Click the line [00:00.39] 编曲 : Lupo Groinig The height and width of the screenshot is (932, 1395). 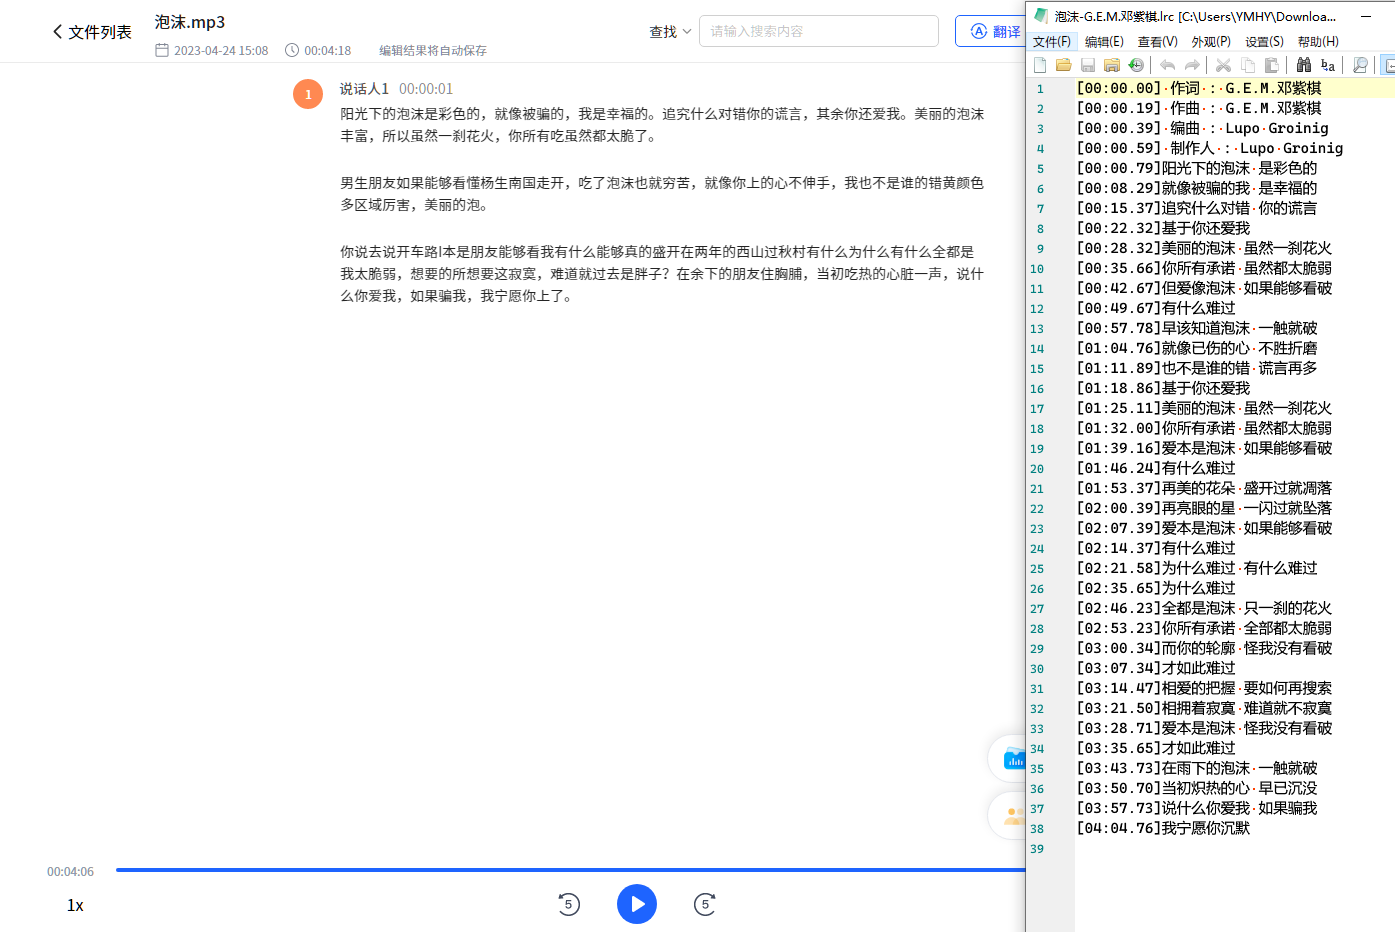pos(1202,128)
